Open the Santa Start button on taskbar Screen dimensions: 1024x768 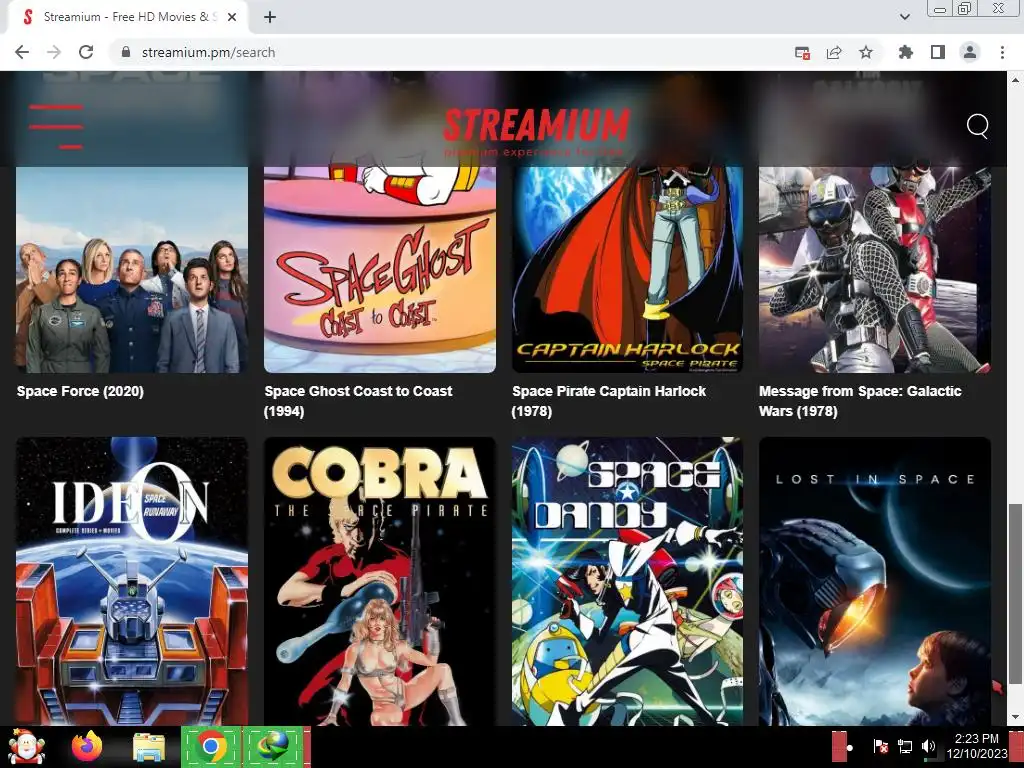[26, 746]
